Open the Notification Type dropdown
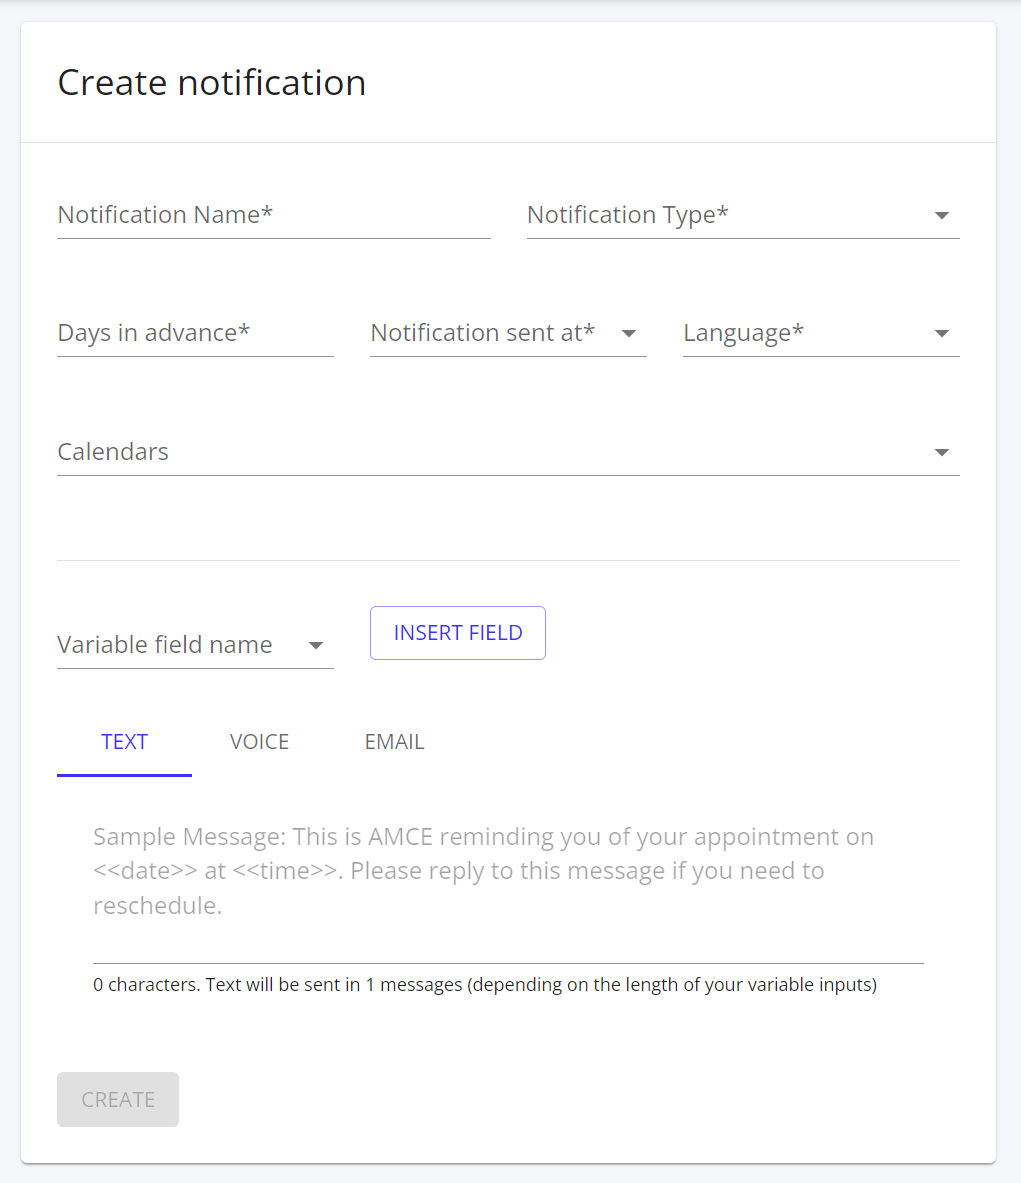 point(728,215)
